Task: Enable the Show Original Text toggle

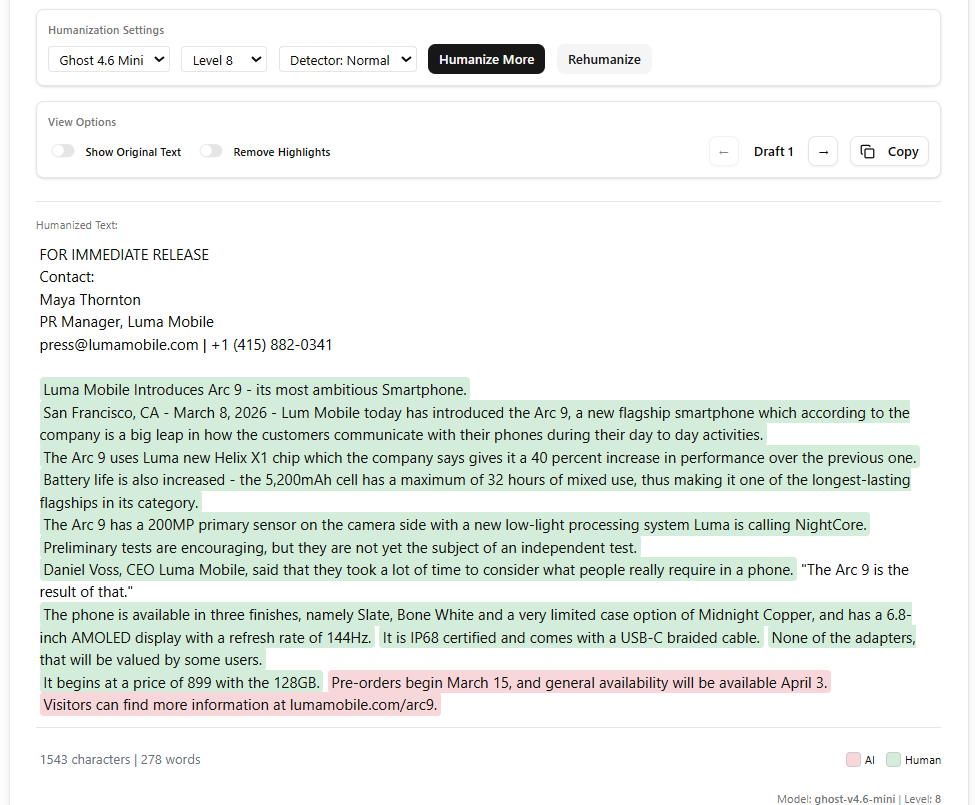Action: coord(63,150)
